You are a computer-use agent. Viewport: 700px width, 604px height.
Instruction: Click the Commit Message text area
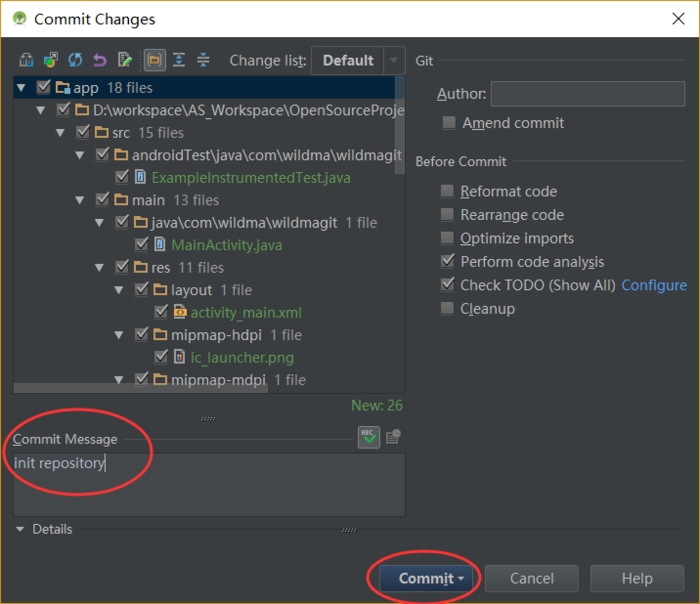(209, 484)
